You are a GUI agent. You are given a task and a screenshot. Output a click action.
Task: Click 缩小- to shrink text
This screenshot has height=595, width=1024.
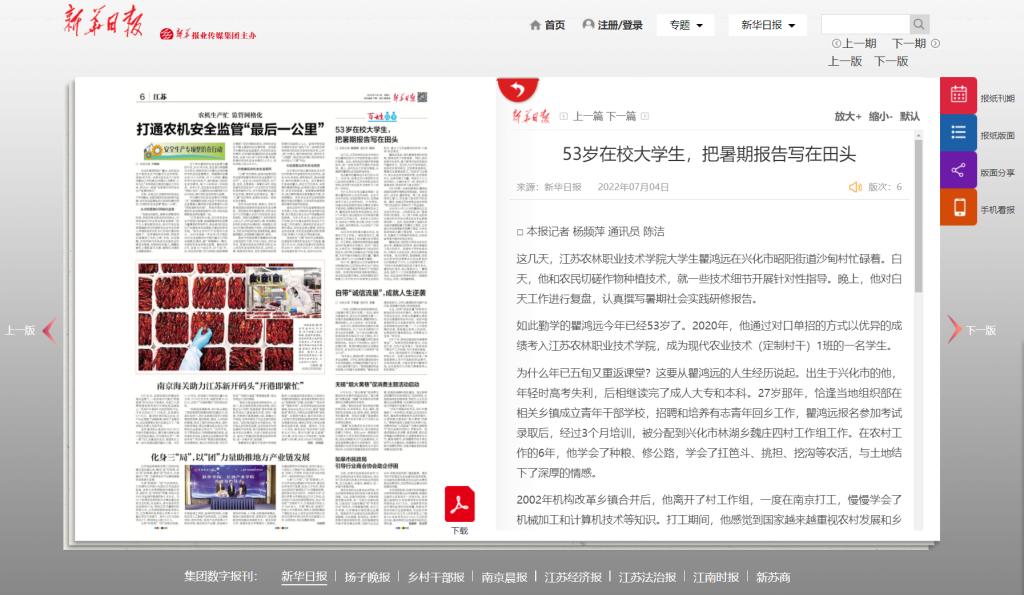880,116
